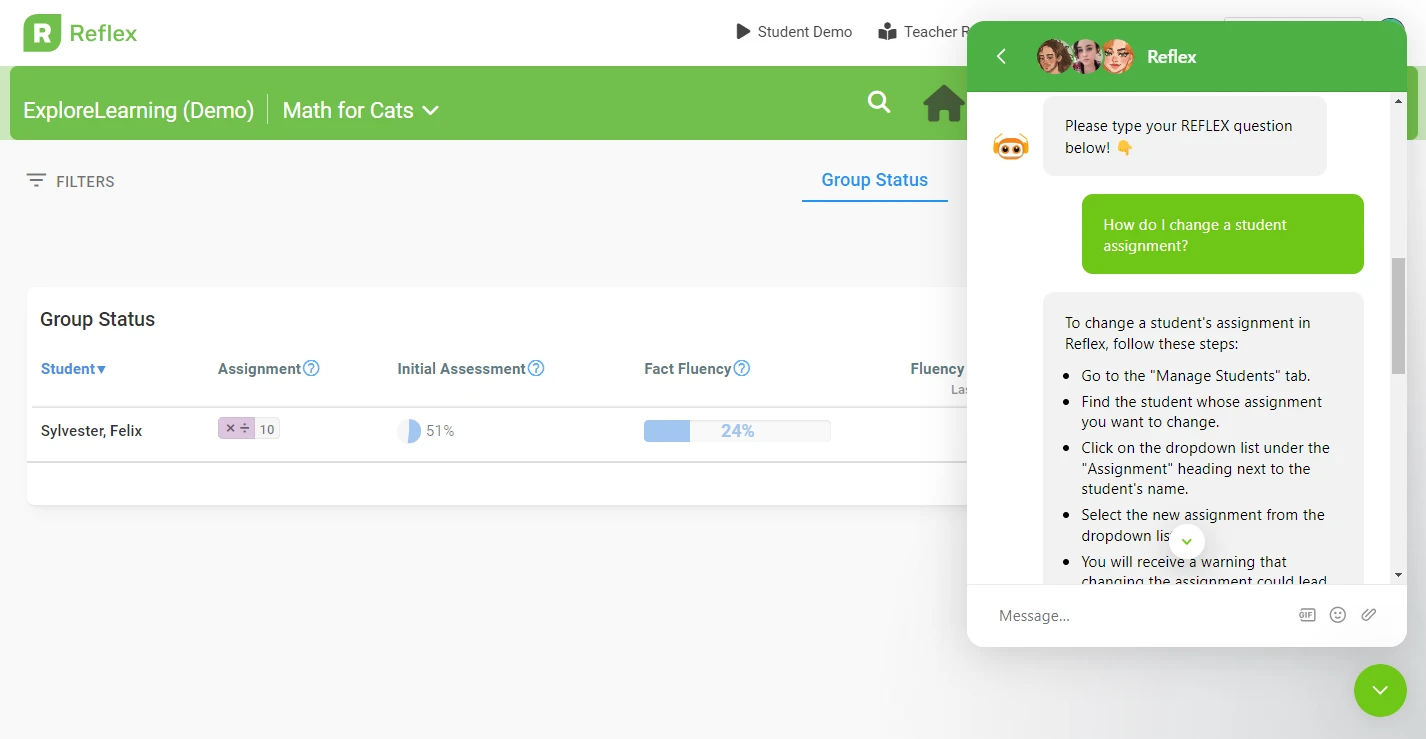Open the search magnifier in green bar
Viewport: 1426px width, 739px height.
[x=879, y=101]
